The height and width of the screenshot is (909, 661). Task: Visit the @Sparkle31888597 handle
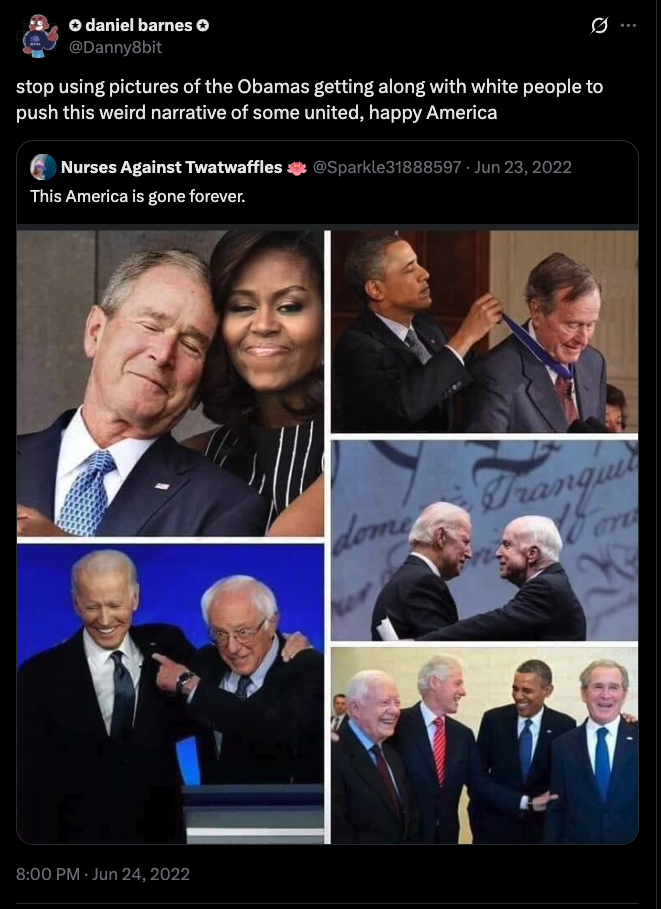click(387, 167)
